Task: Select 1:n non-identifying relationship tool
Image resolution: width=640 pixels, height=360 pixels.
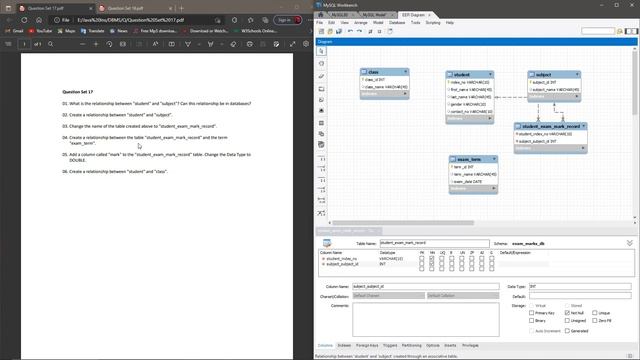Action: point(322,169)
